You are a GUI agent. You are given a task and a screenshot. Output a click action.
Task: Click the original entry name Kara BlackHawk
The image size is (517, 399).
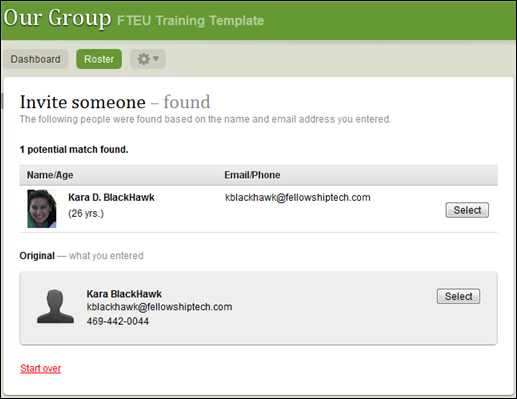[x=124, y=294]
